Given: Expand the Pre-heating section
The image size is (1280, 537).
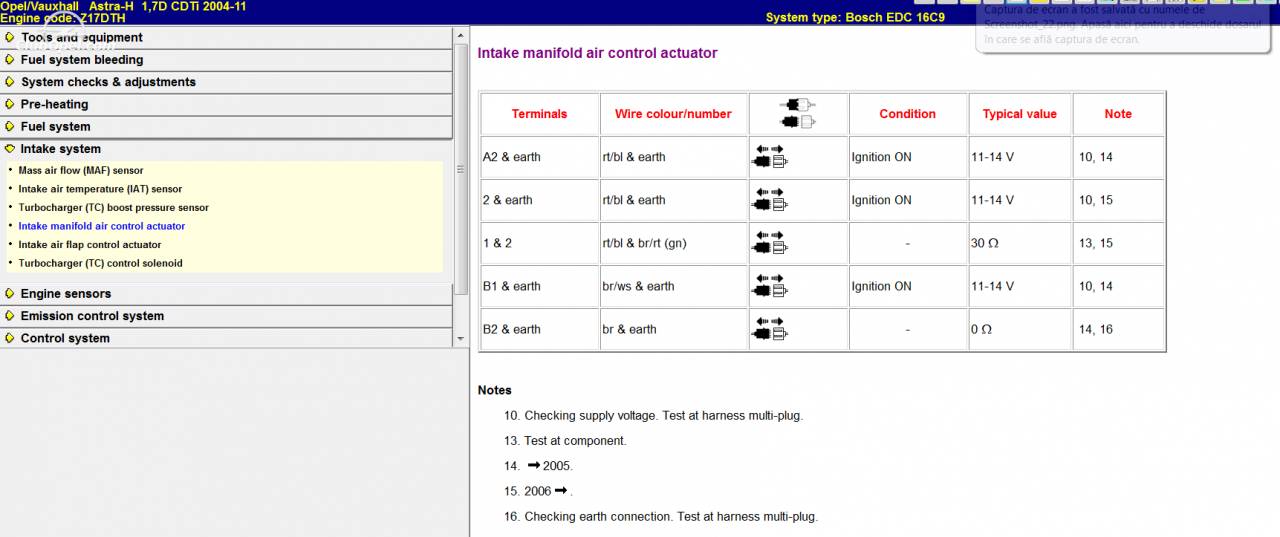Looking at the screenshot, I should pos(226,104).
